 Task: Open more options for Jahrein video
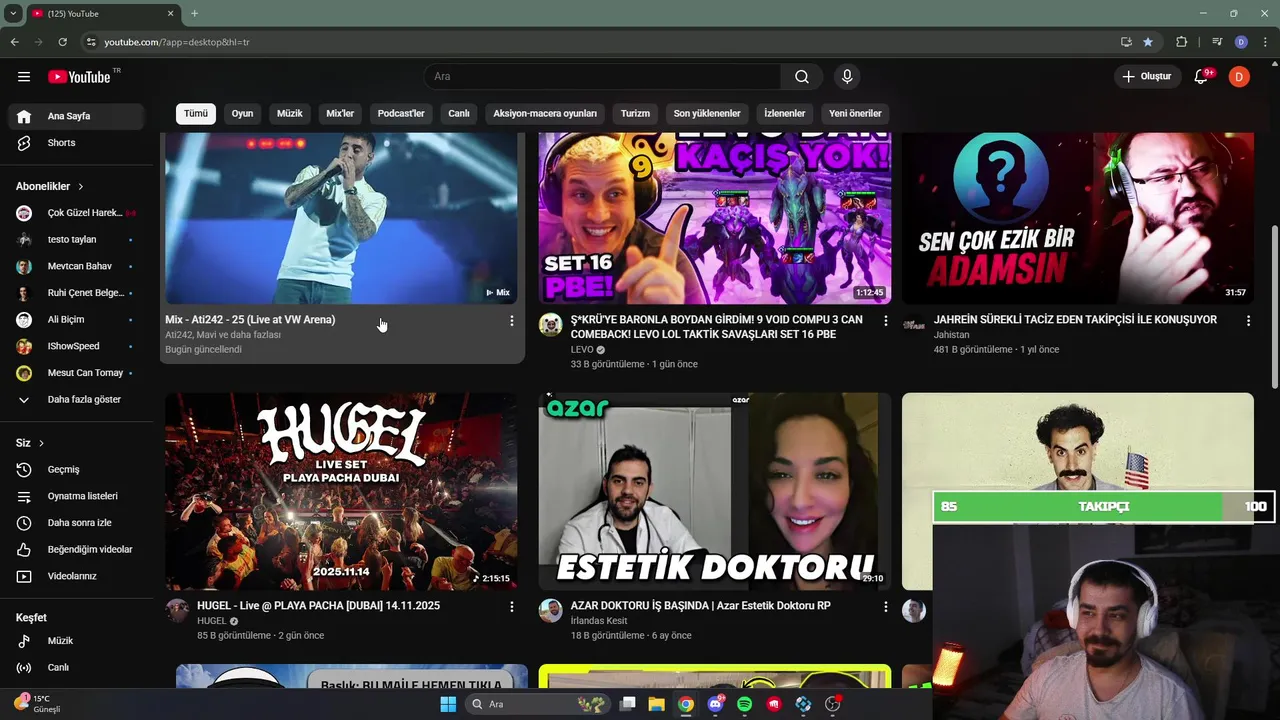pos(1248,321)
